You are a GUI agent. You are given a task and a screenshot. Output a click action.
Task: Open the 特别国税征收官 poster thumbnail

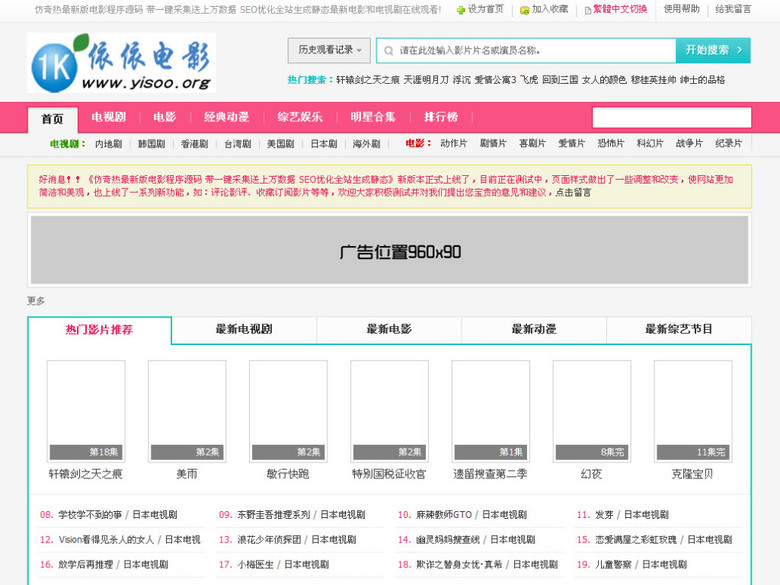coord(390,411)
